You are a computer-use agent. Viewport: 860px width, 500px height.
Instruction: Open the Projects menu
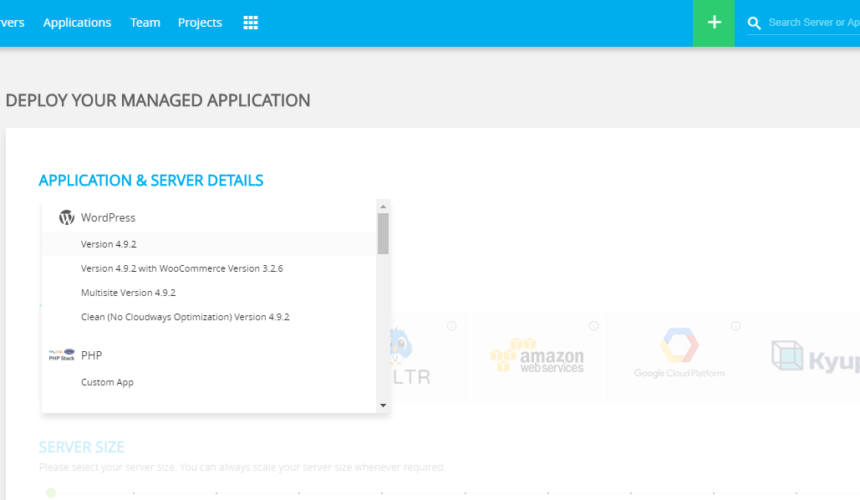point(200,23)
